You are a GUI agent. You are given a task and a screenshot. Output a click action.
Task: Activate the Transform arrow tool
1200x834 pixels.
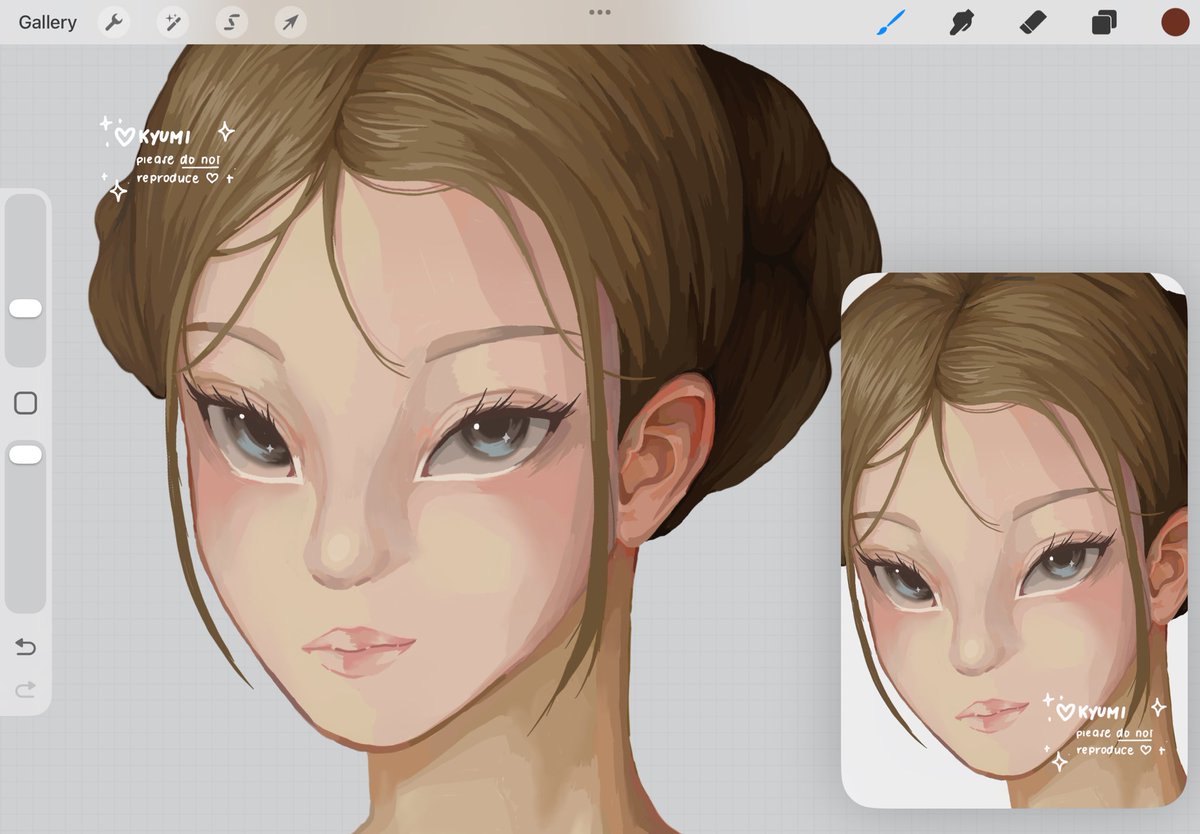[290, 22]
